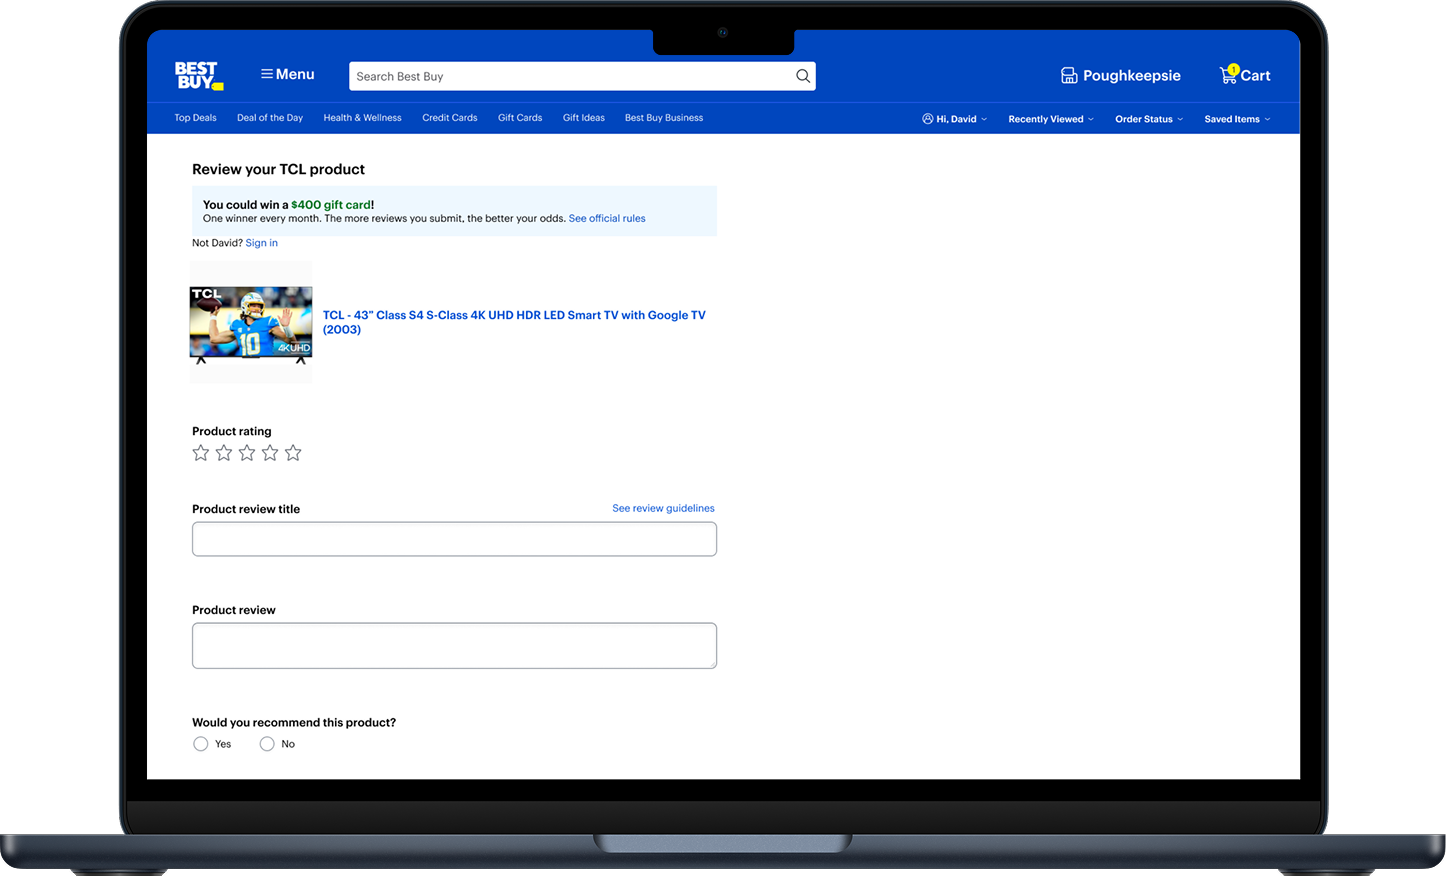Viewport: 1446px width, 876px height.
Task: Expand Saved Items dropdown
Action: click(1237, 119)
